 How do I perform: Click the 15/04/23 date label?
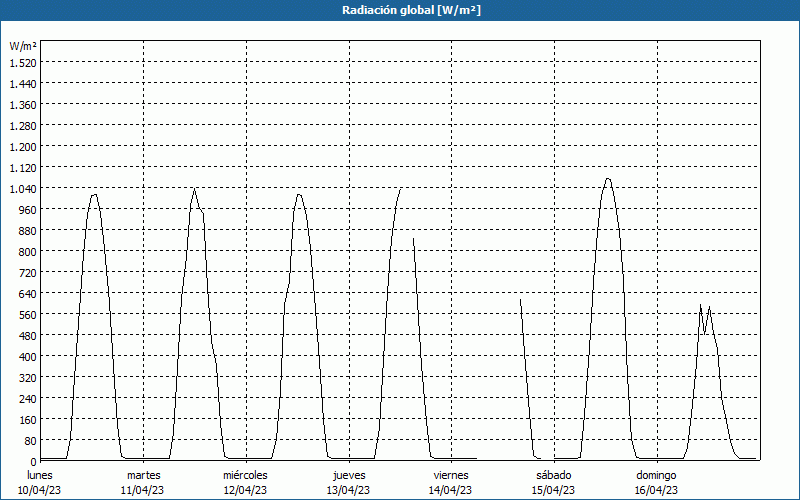point(554,490)
